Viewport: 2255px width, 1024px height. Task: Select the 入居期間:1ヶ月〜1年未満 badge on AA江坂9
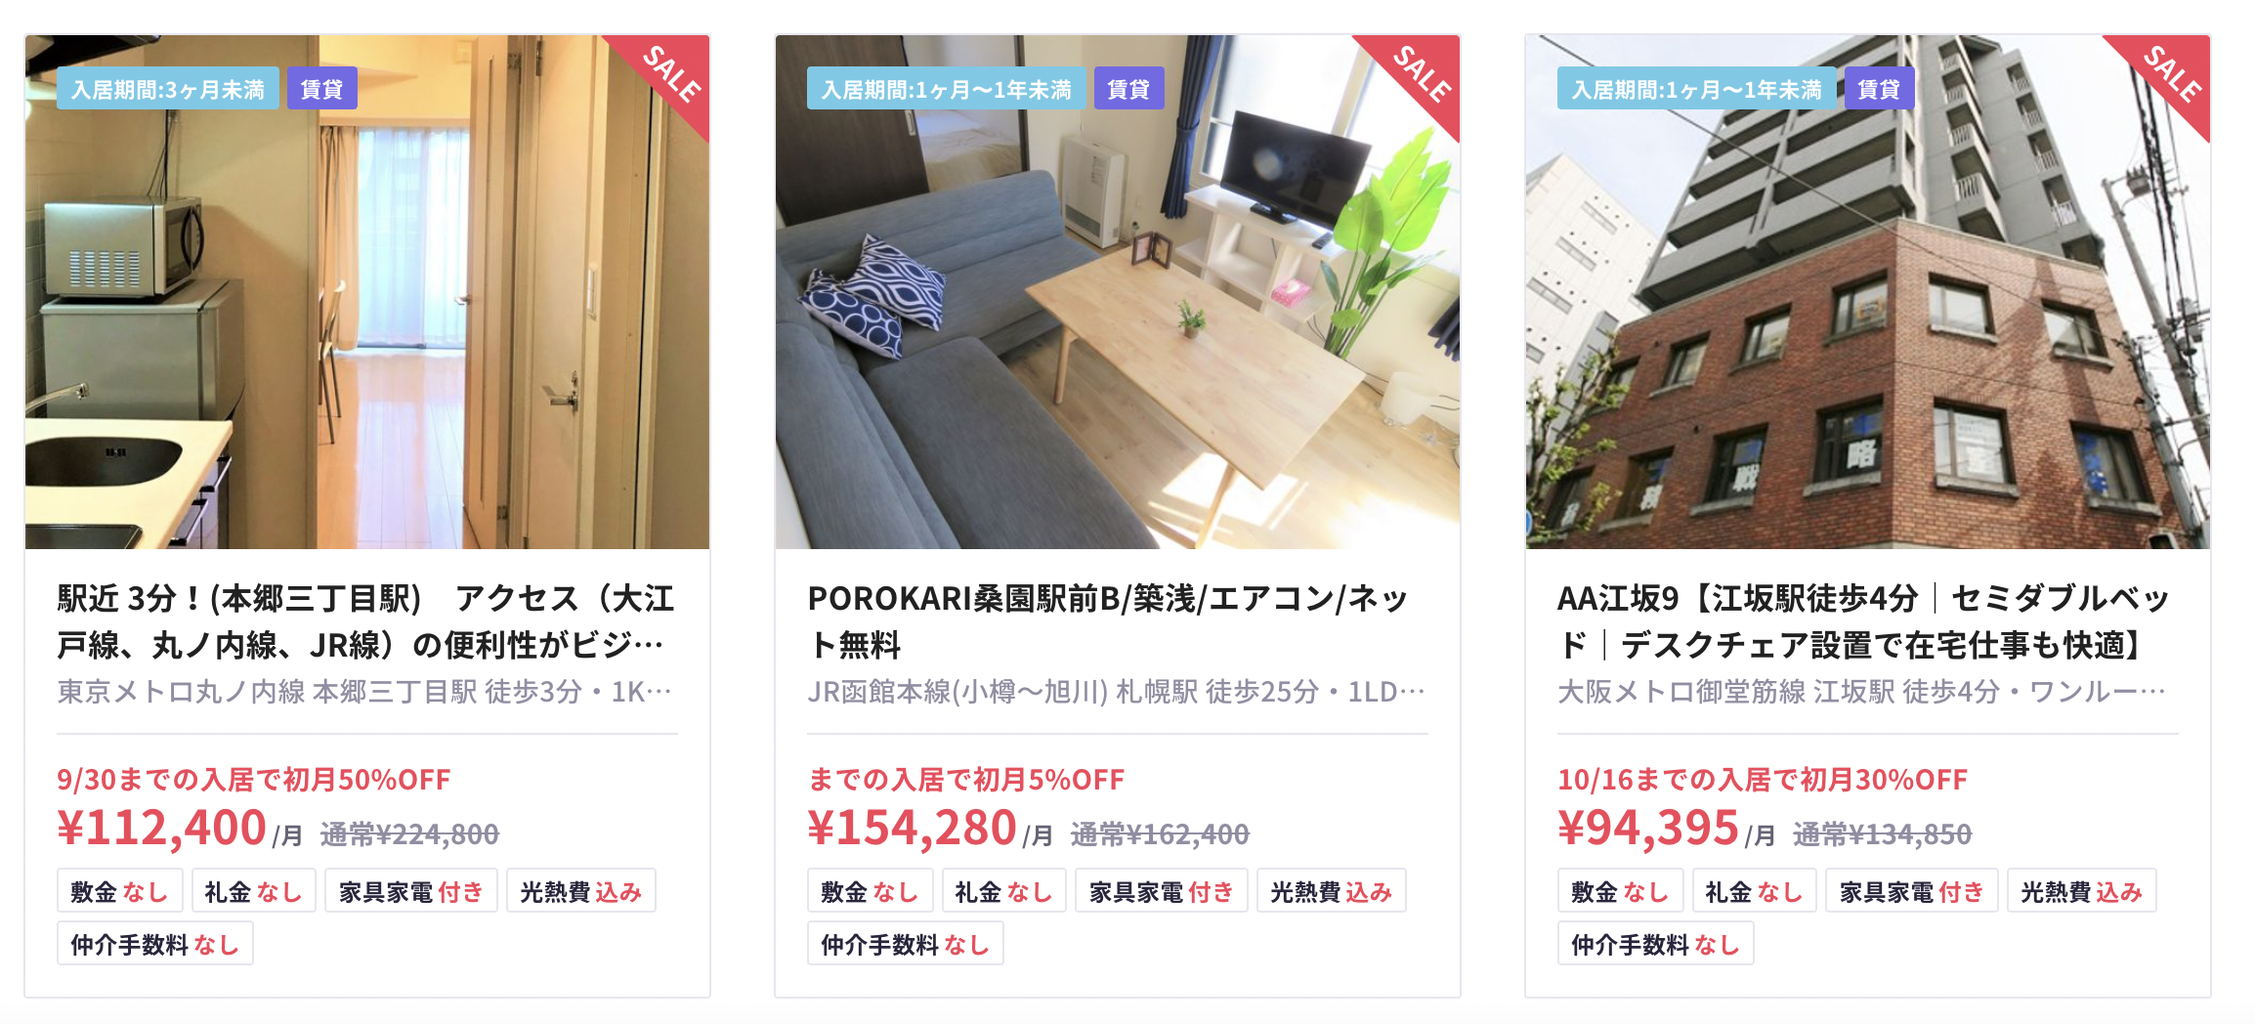coord(1696,89)
